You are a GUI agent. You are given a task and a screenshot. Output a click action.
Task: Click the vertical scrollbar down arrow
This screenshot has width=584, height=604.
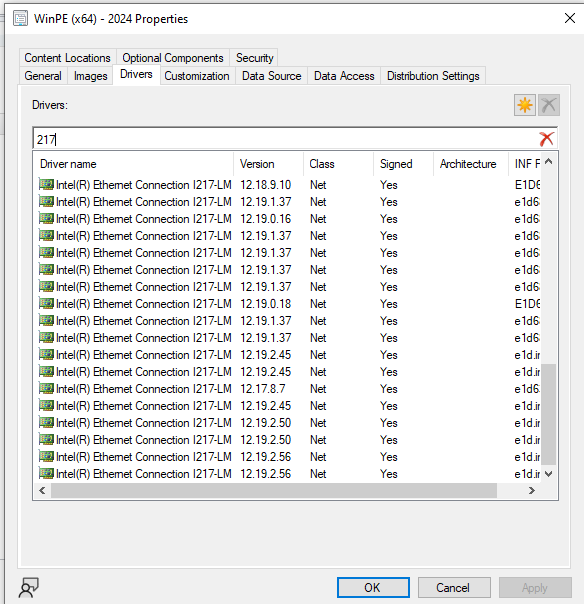(x=549, y=474)
